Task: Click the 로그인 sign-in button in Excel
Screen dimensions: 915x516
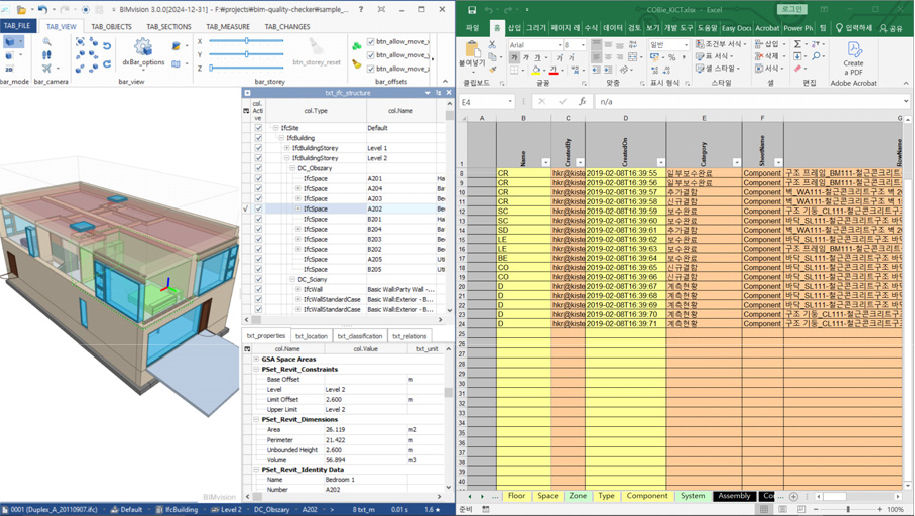Action: pyautogui.click(x=791, y=9)
